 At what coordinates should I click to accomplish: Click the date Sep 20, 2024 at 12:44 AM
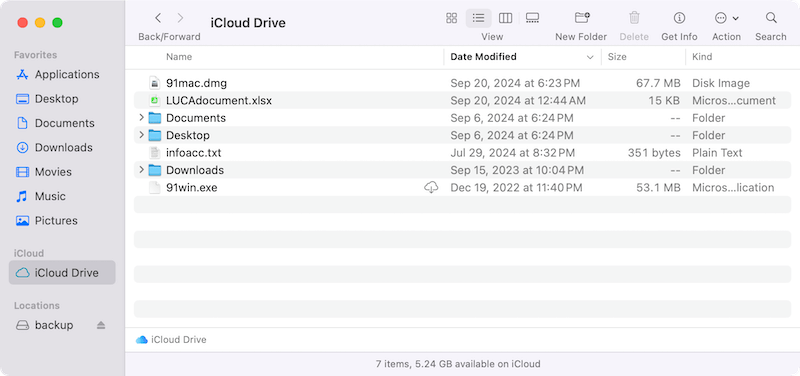click(x=518, y=101)
